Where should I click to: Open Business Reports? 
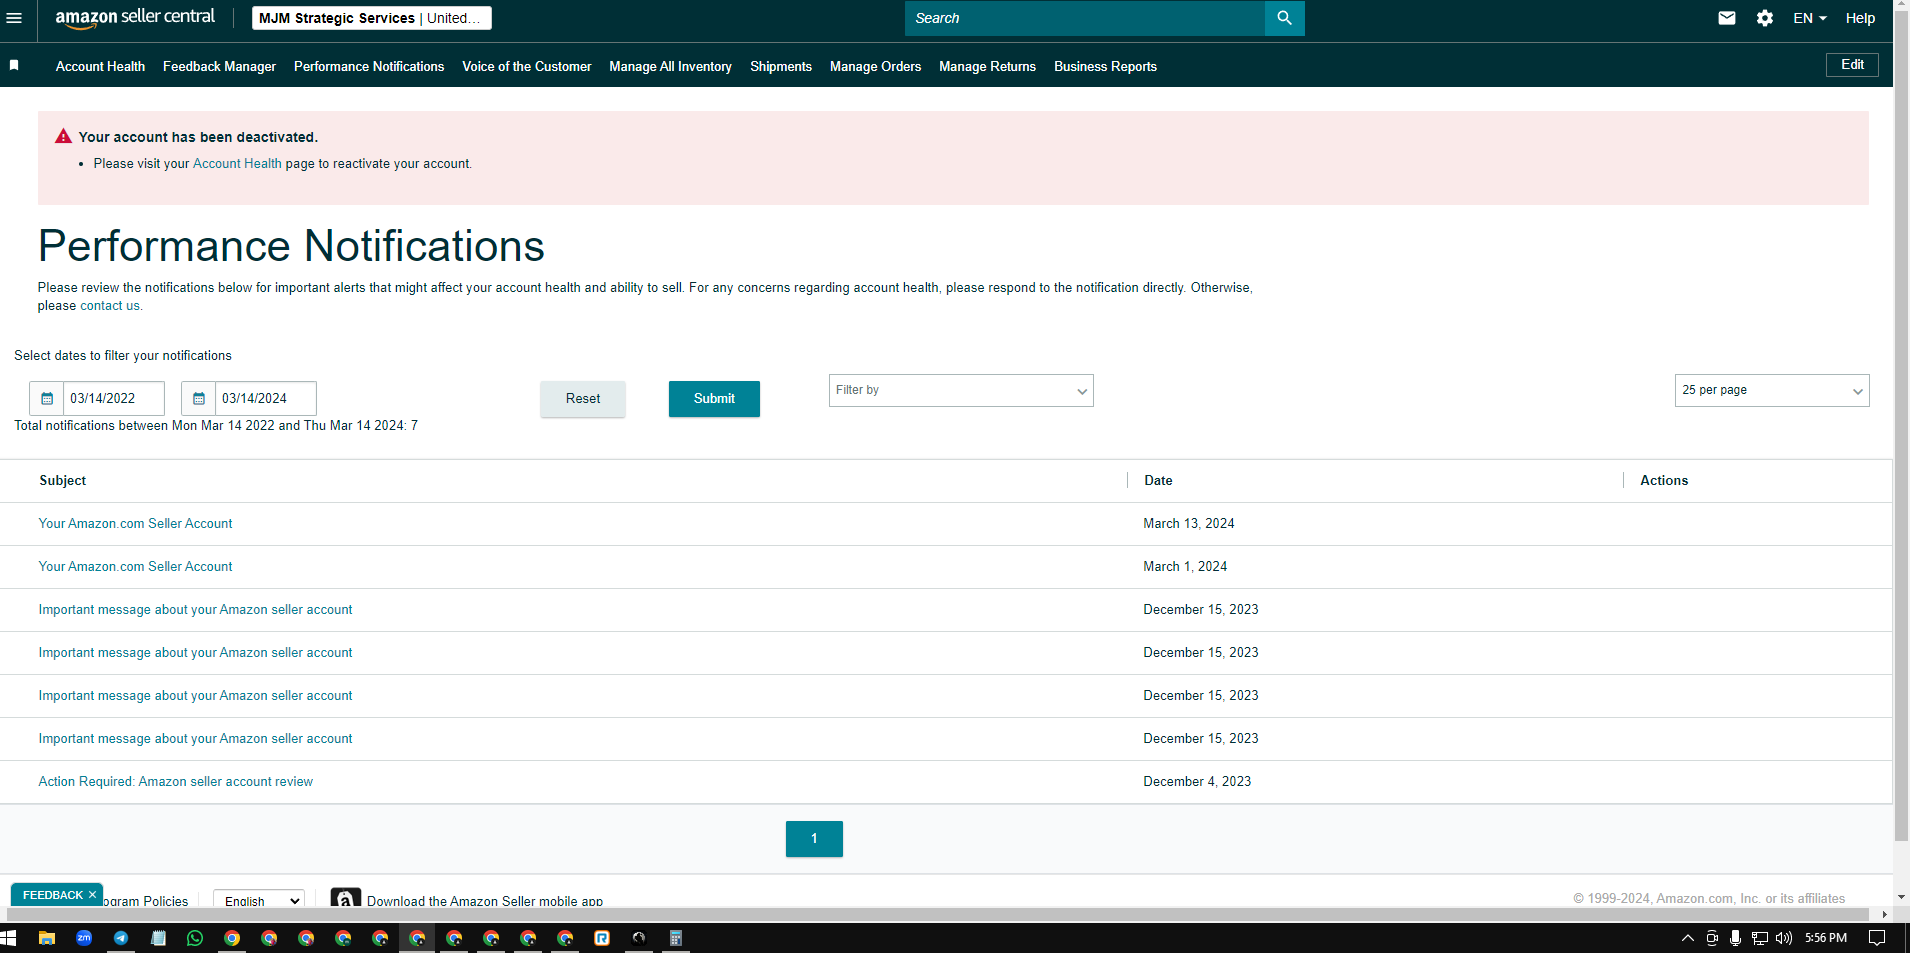pyautogui.click(x=1105, y=66)
